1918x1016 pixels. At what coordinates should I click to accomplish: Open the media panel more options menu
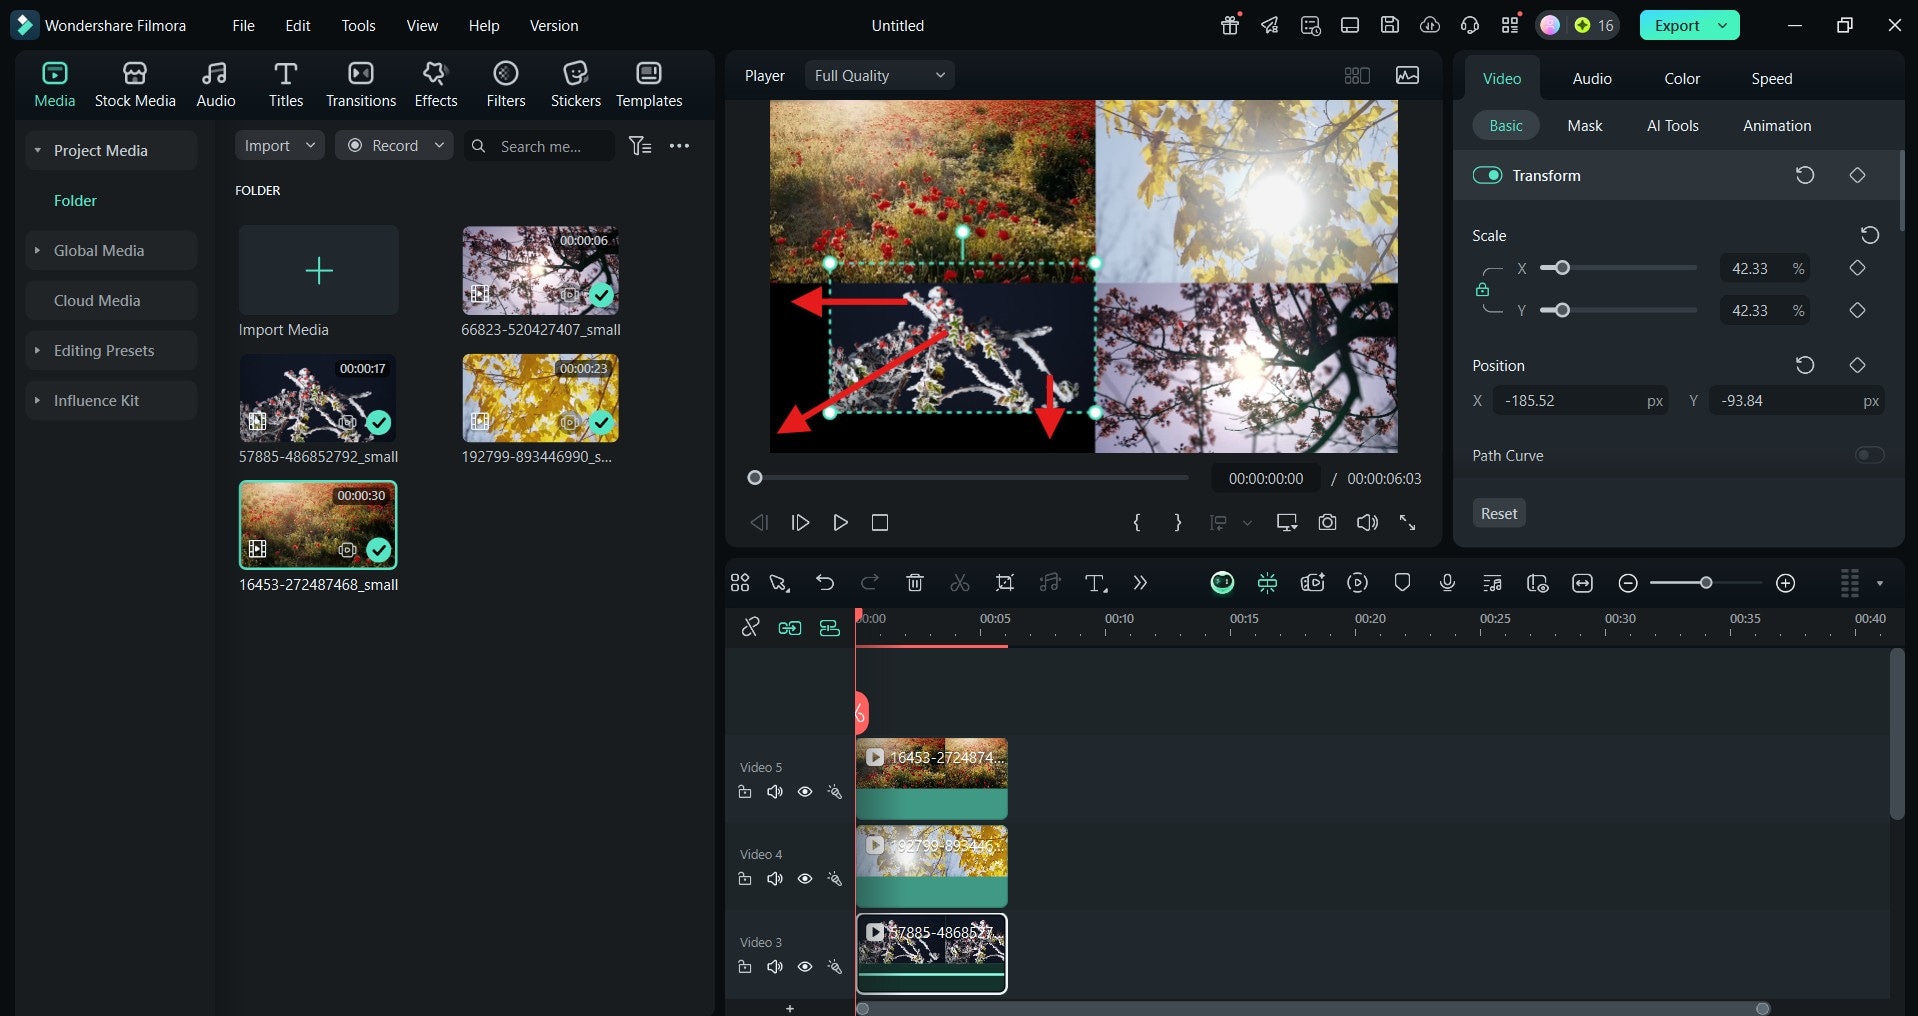coord(680,146)
